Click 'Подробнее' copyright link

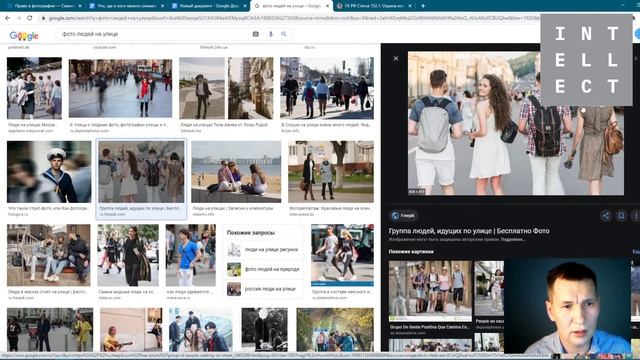513,240
